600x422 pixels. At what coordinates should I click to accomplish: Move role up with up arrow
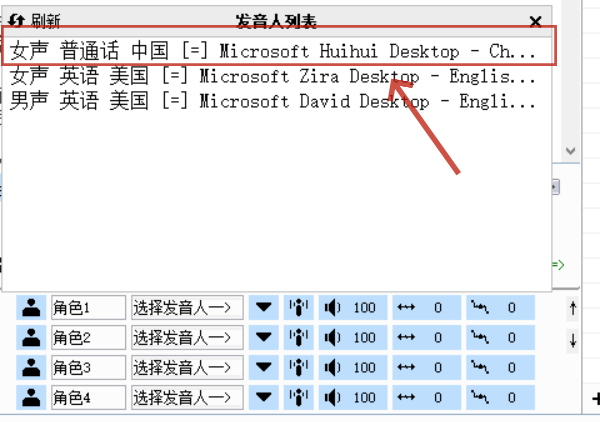point(573,308)
